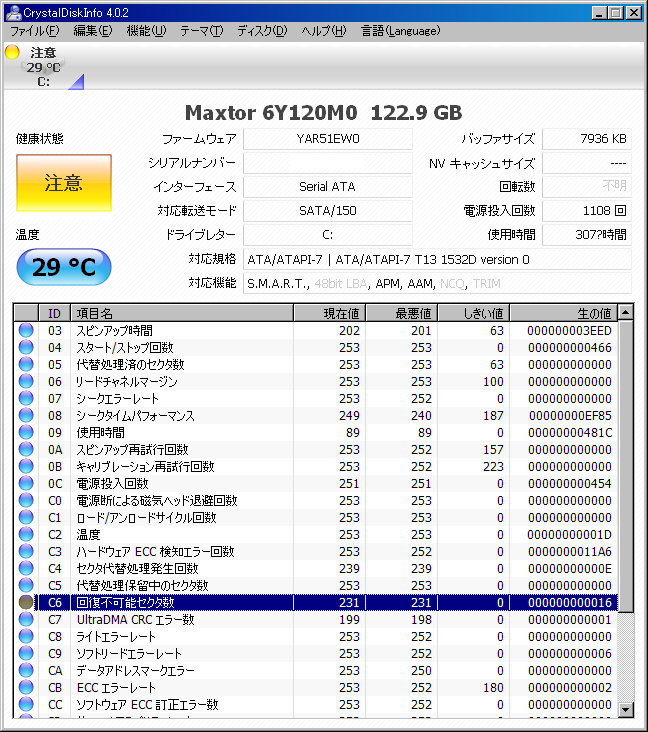
Task: Click the status orb of row CC ソフトウェア ECC
Action: tap(26, 704)
